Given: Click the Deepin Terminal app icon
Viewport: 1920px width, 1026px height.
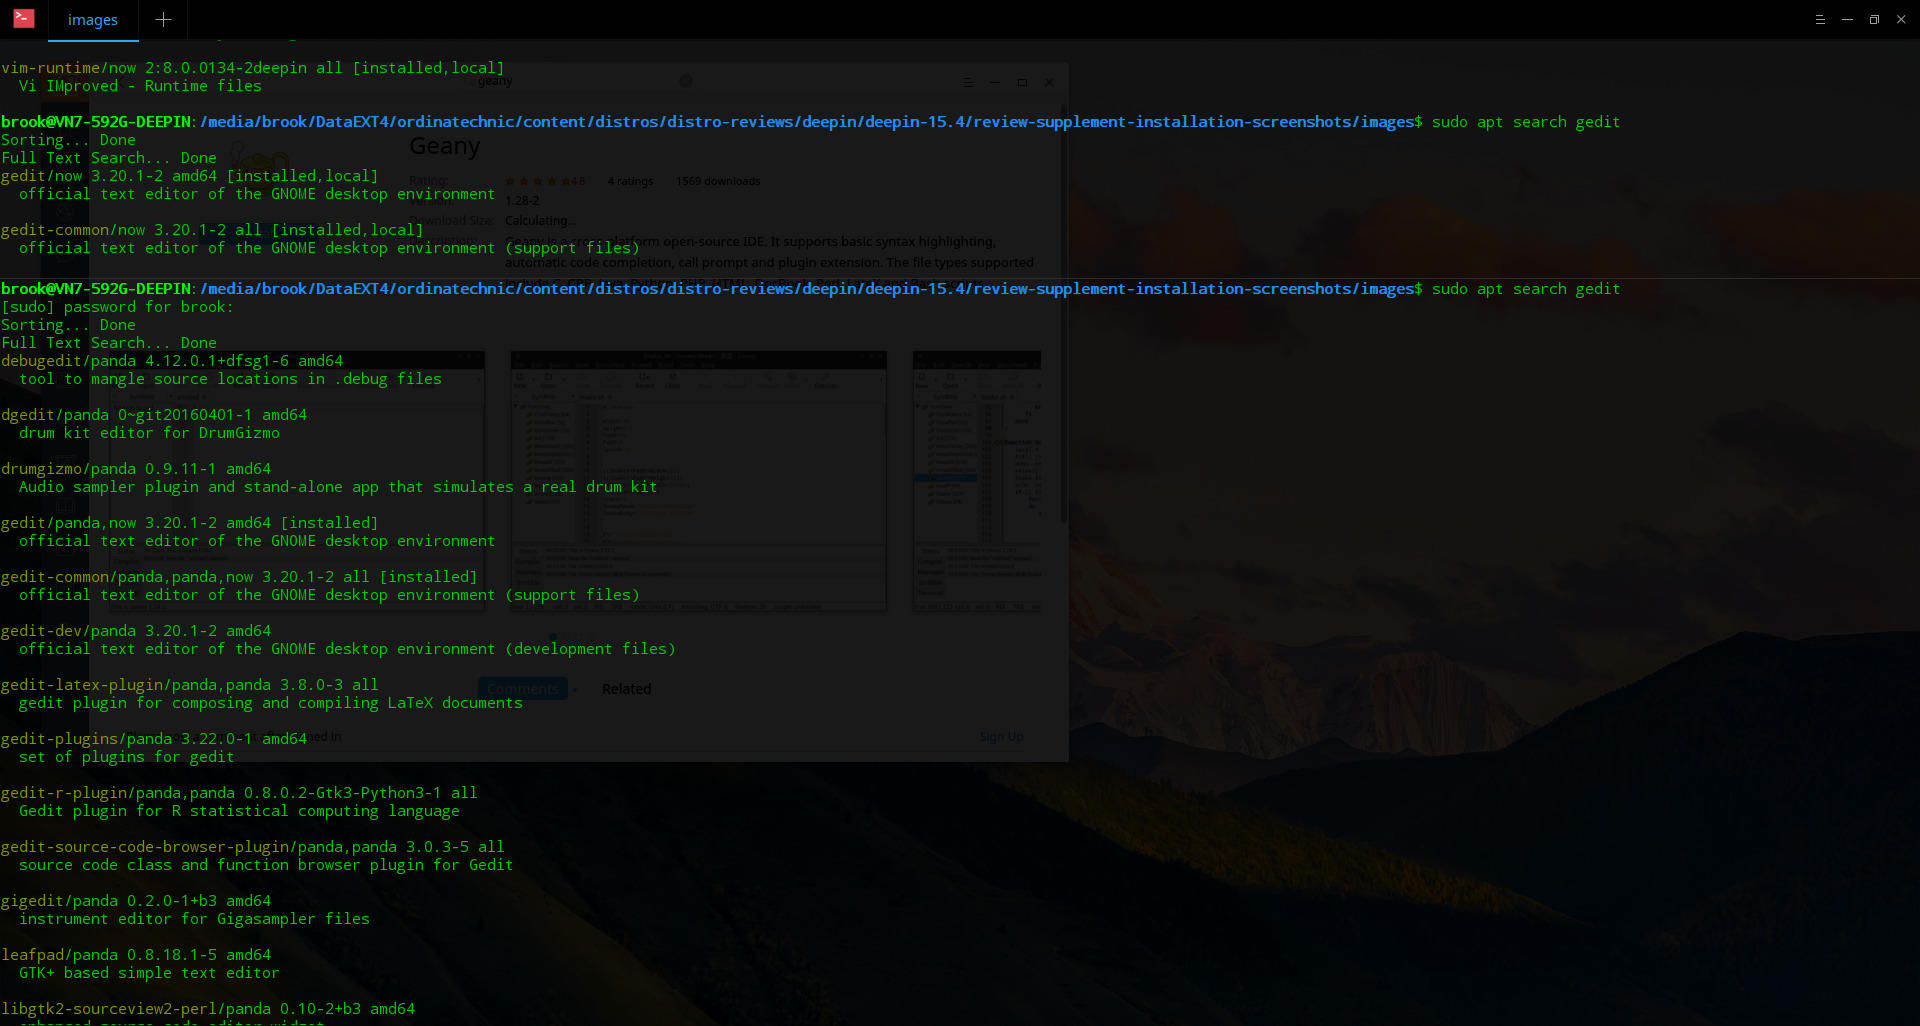Looking at the screenshot, I should (x=23, y=18).
